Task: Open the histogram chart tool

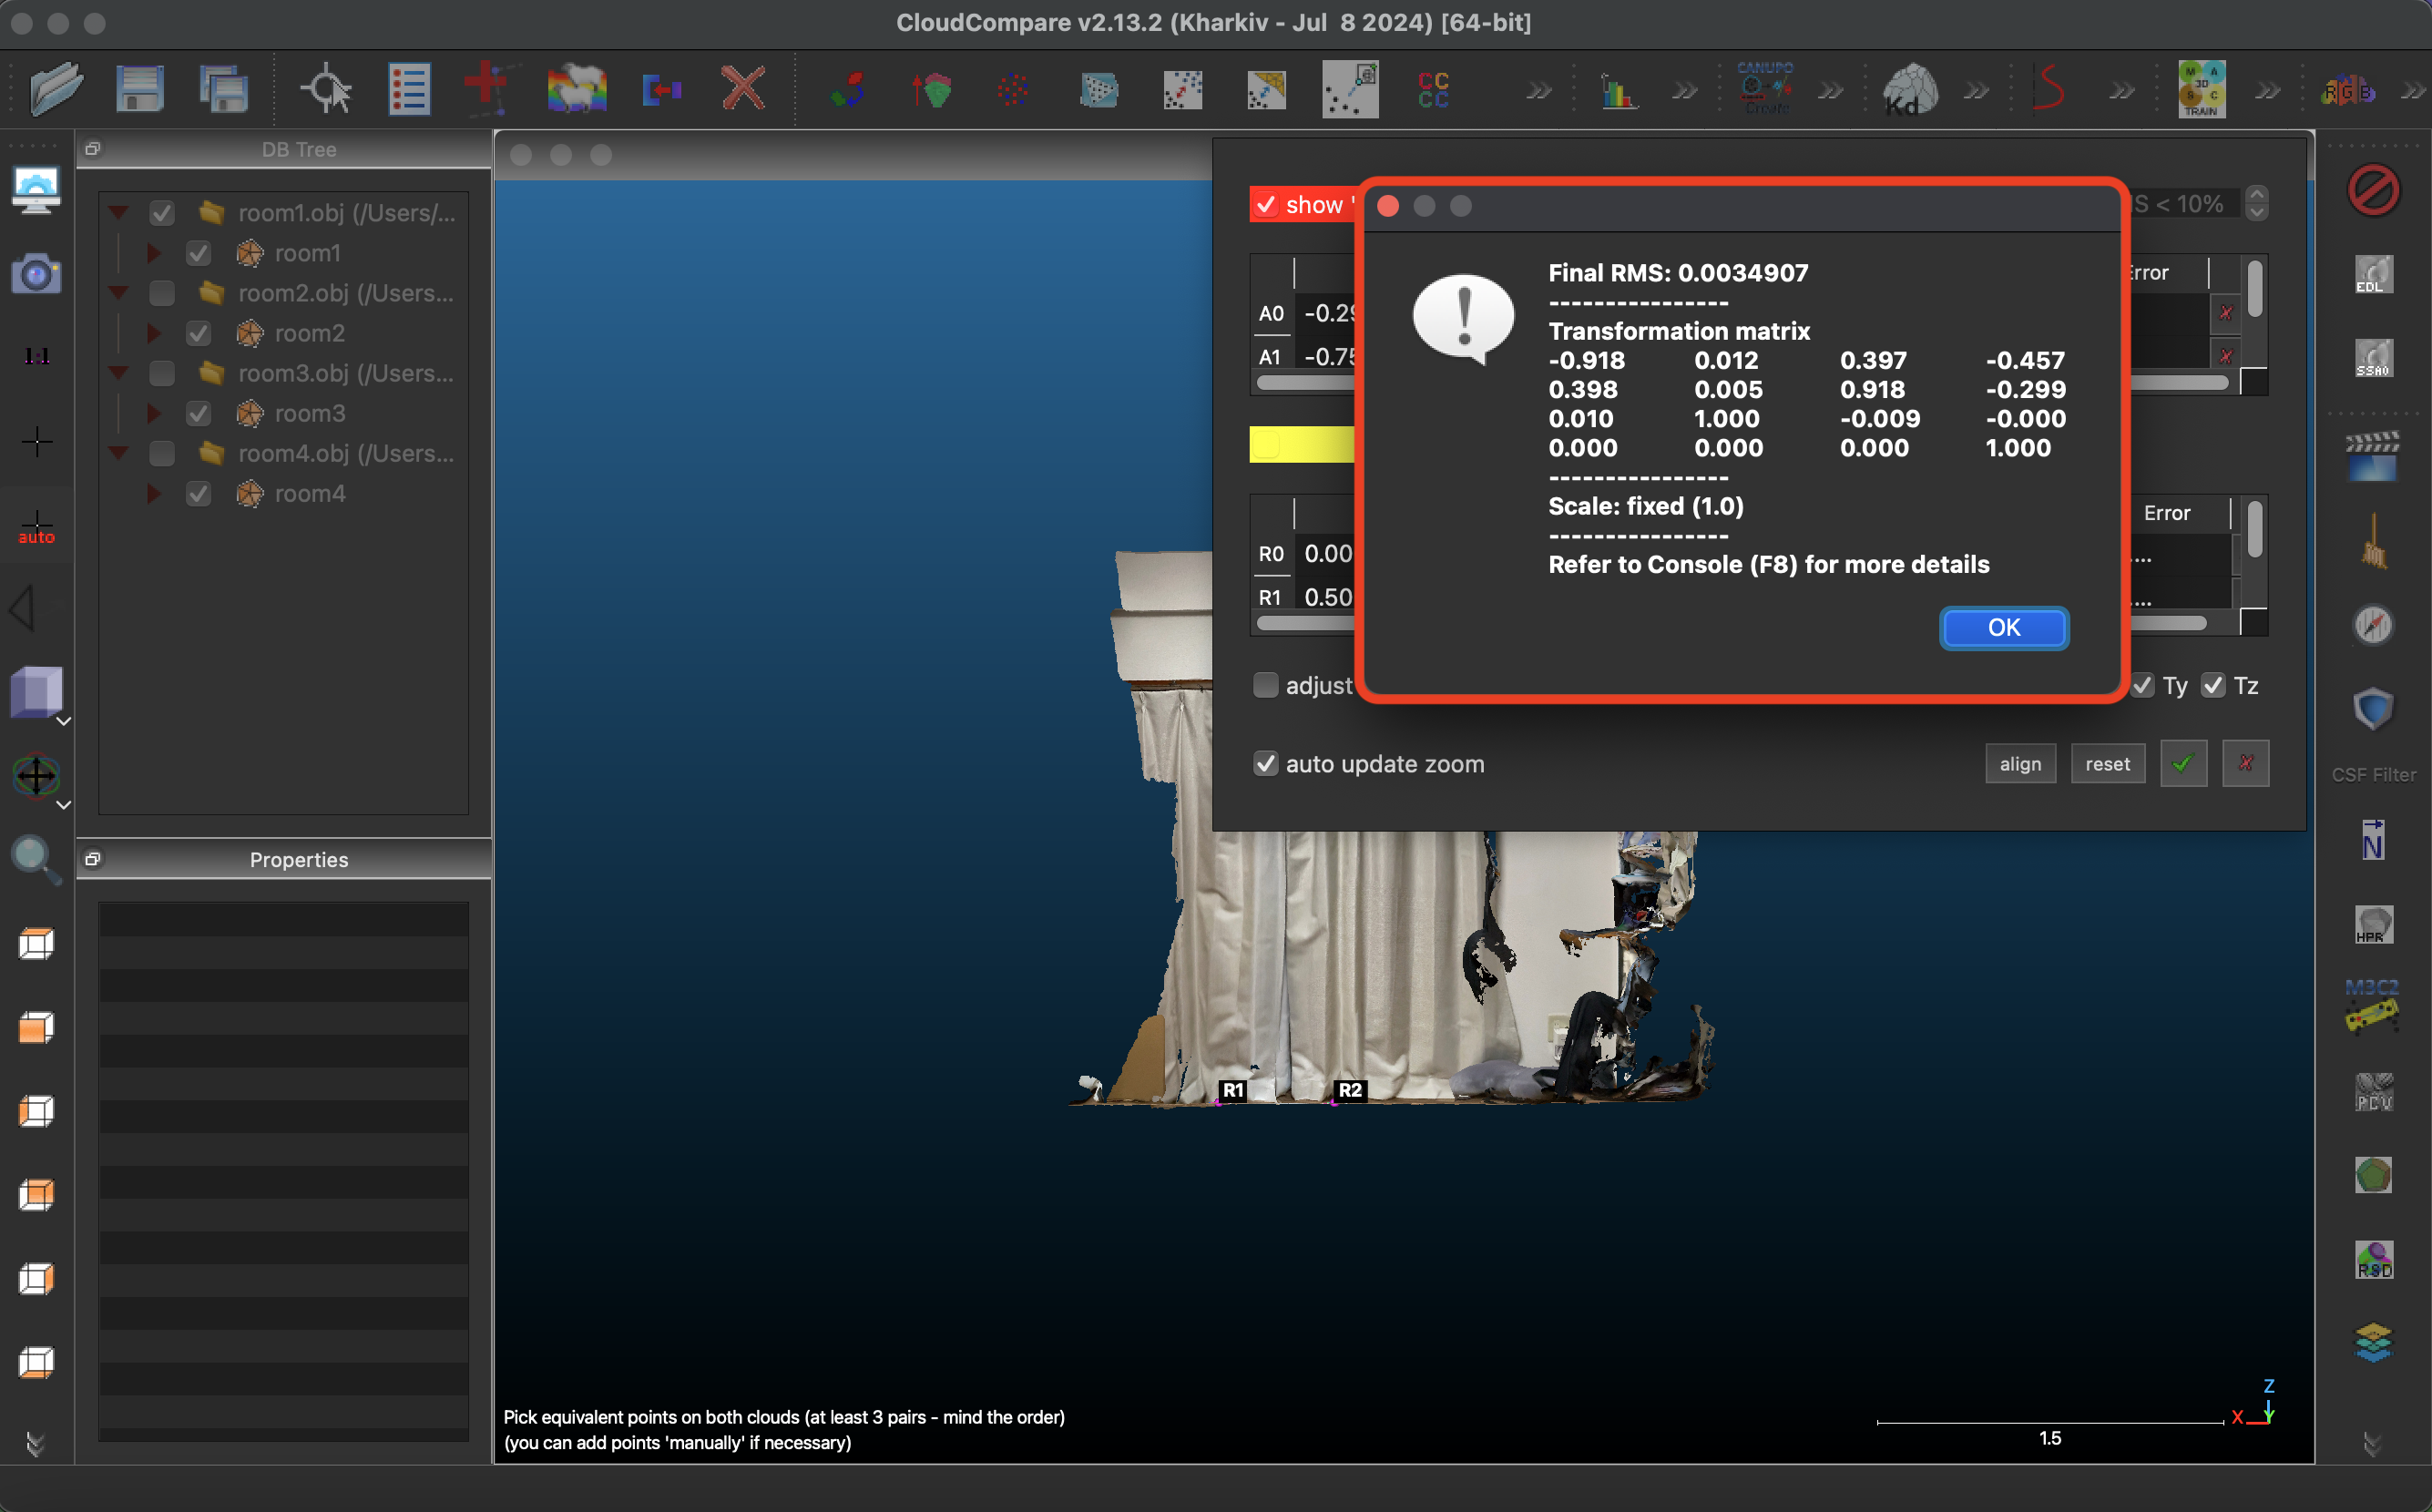Action: (x=1617, y=92)
